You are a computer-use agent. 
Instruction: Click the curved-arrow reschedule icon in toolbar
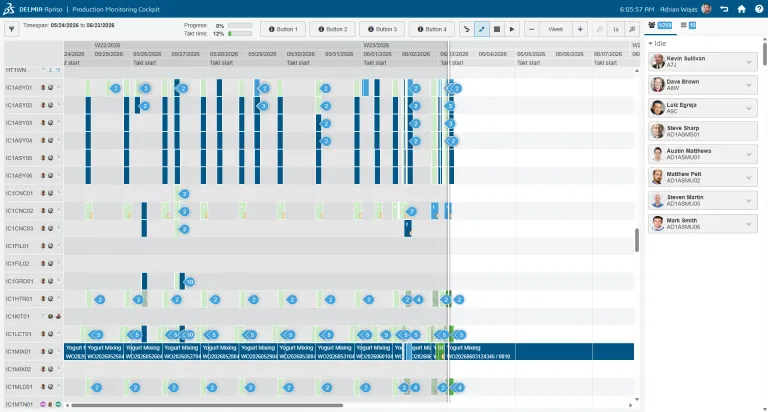point(467,29)
